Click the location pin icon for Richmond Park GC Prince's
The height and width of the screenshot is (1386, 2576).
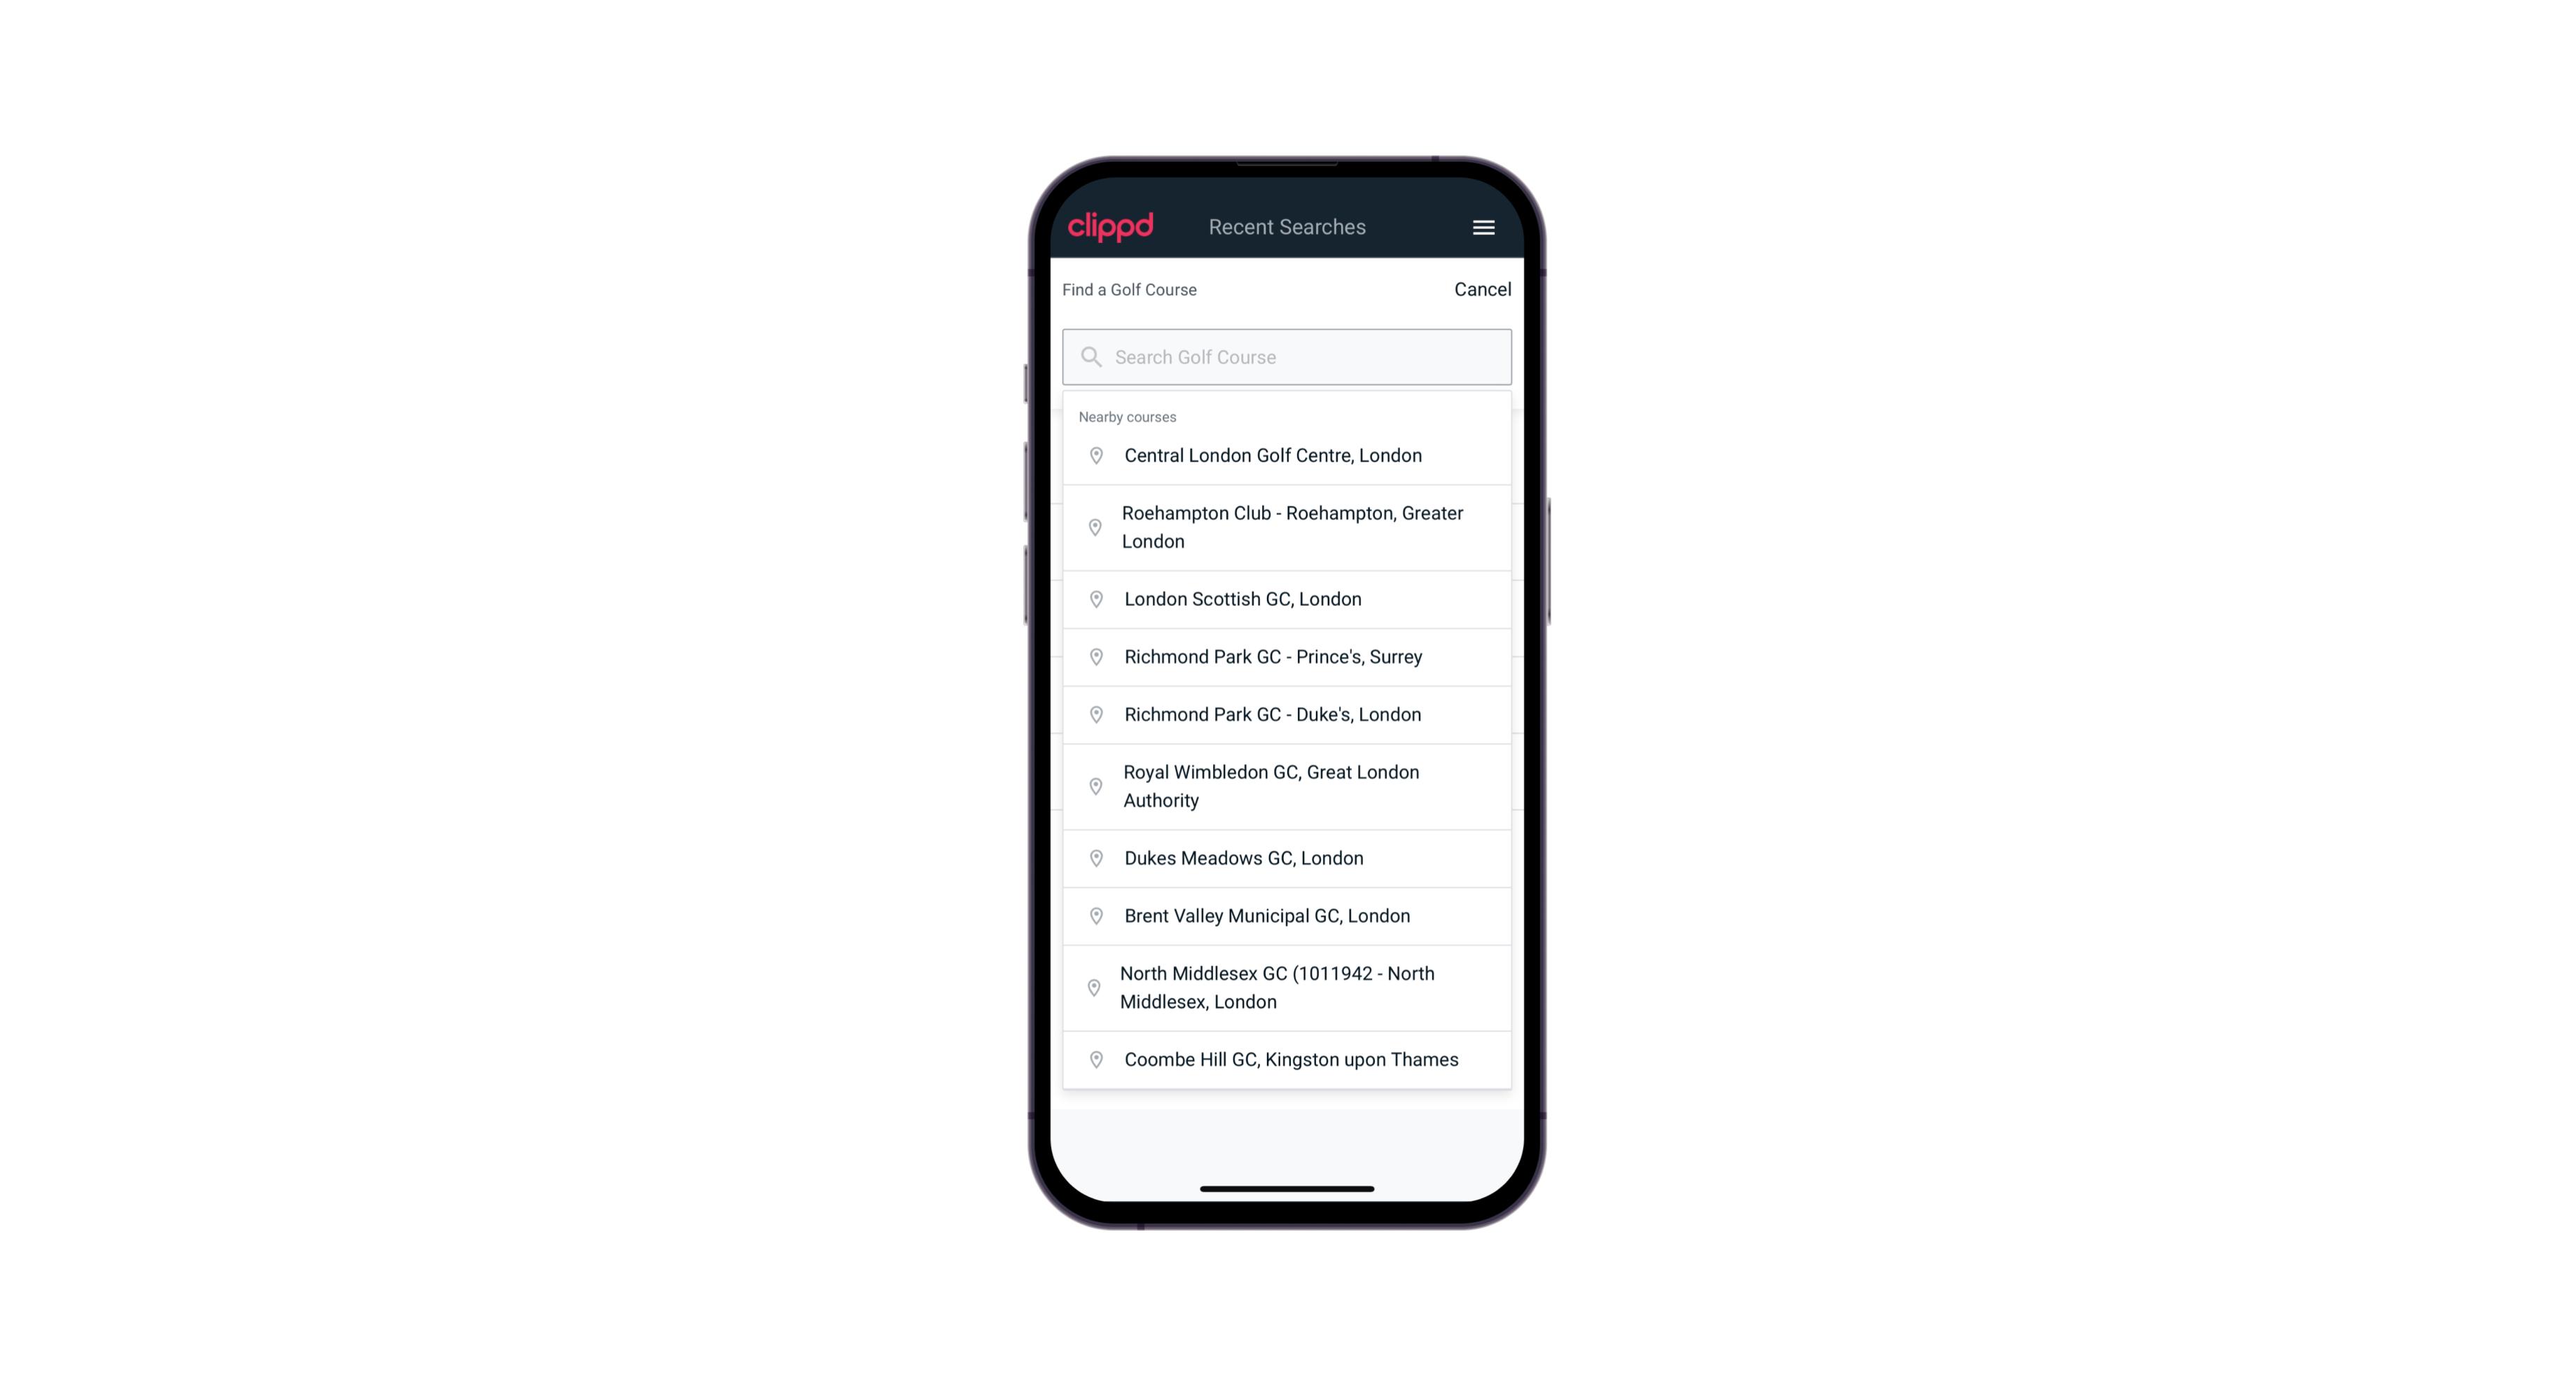pyautogui.click(x=1093, y=657)
